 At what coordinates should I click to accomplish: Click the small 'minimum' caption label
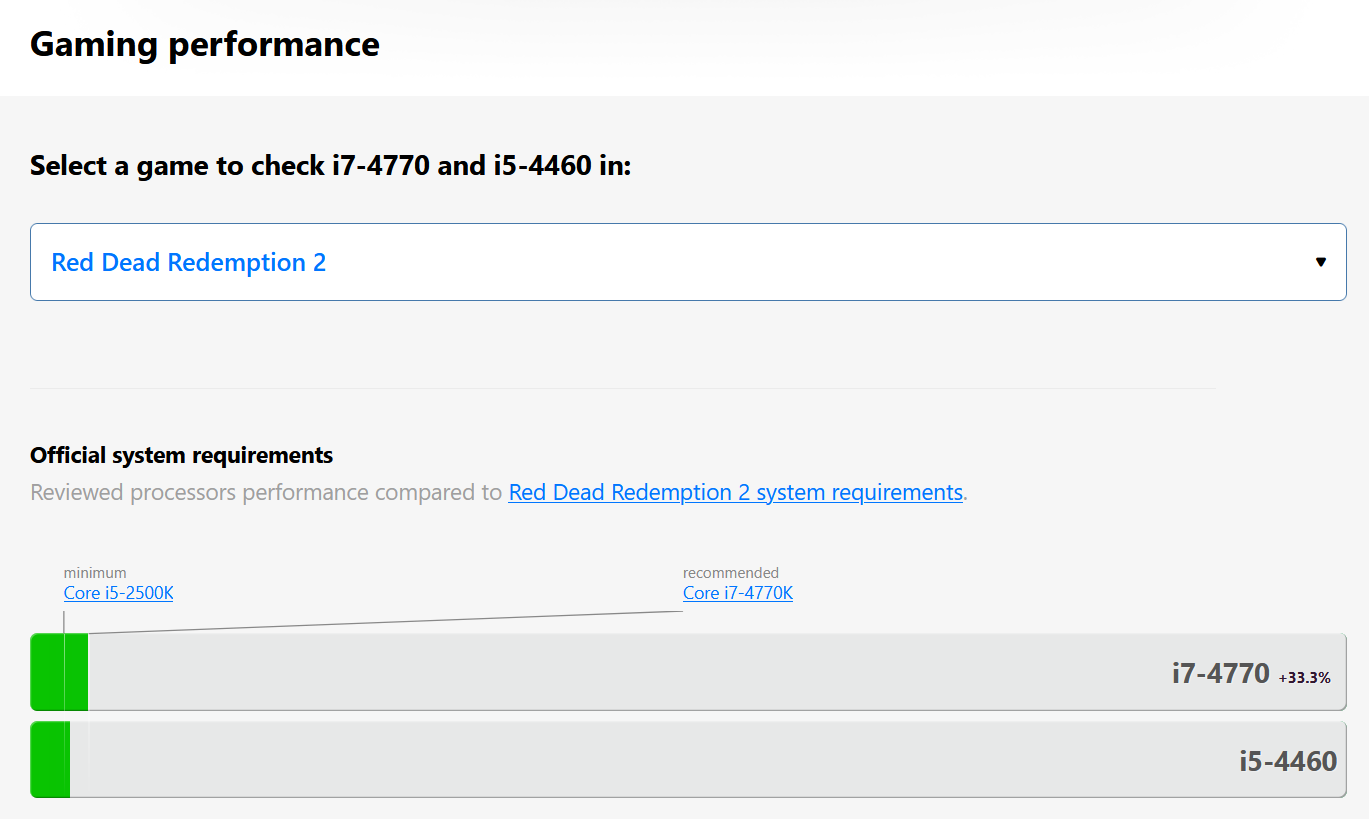point(95,573)
